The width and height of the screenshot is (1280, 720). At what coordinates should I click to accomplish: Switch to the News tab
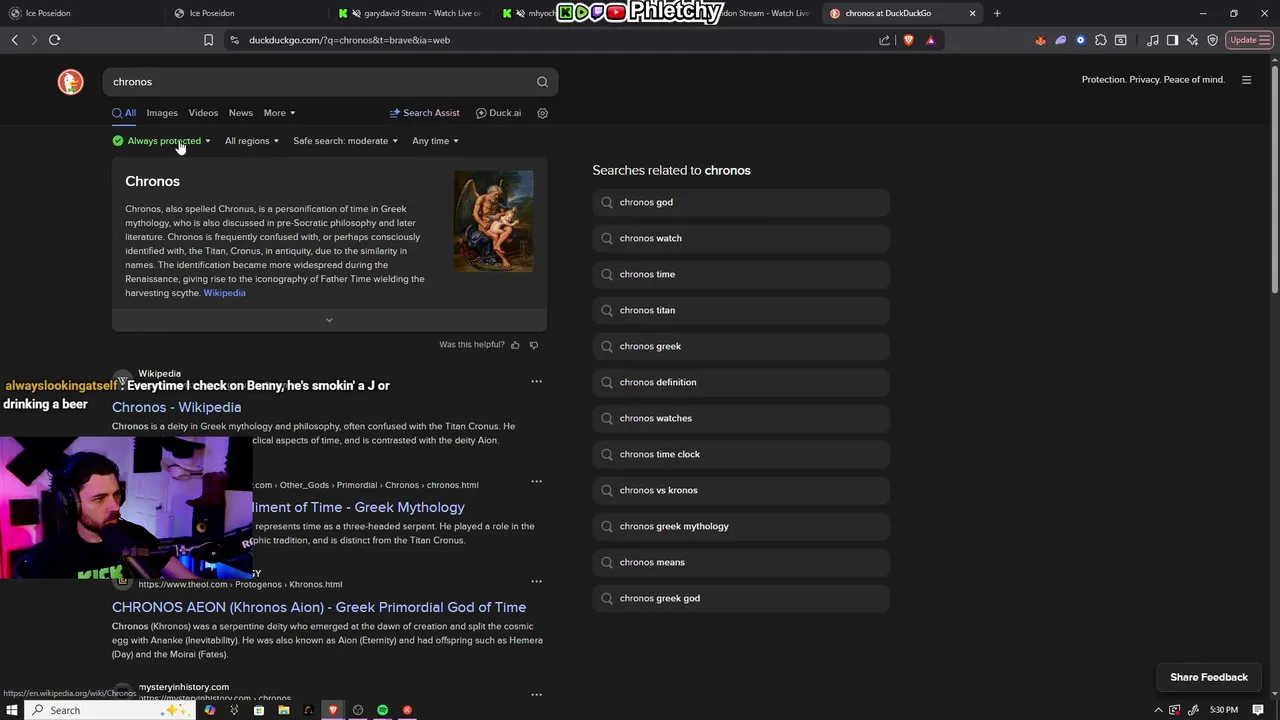tap(241, 113)
